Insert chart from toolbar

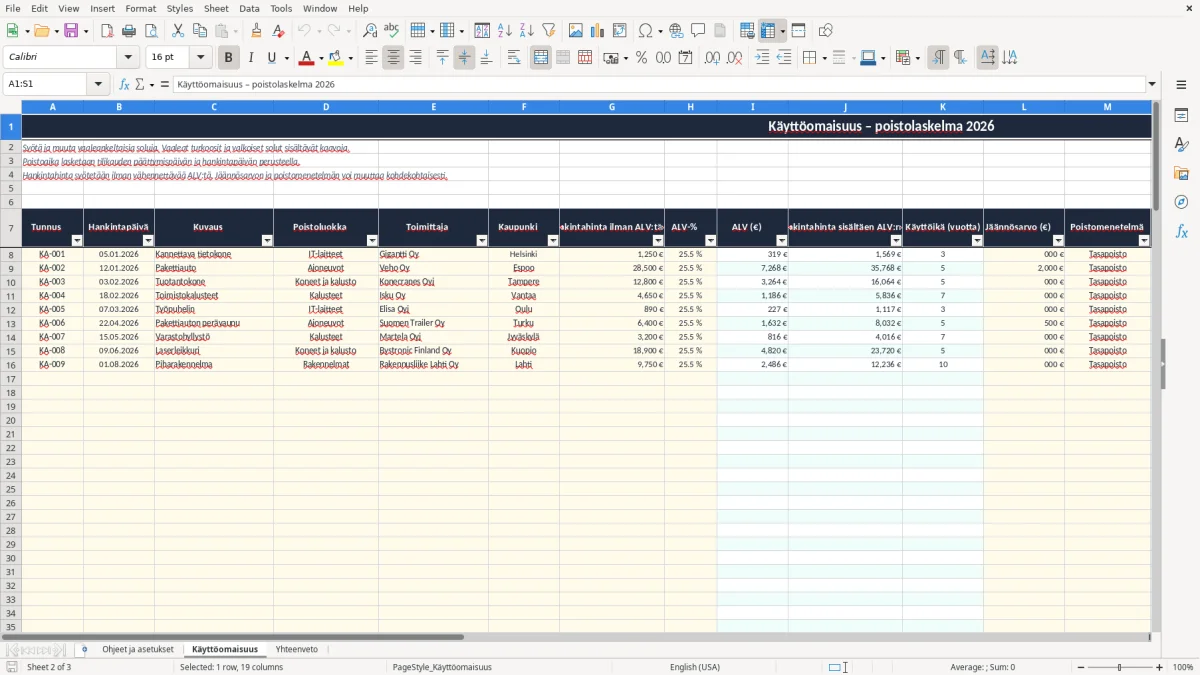click(598, 31)
